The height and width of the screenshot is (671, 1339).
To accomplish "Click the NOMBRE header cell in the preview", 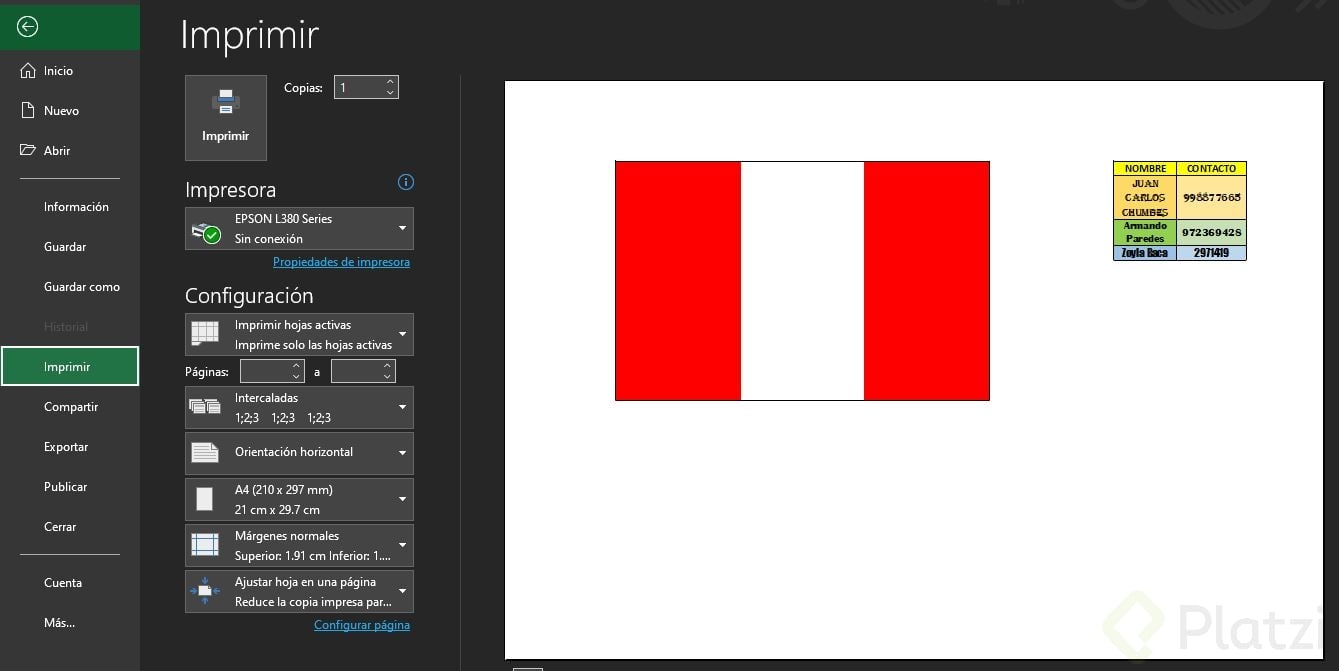I will point(1145,169).
